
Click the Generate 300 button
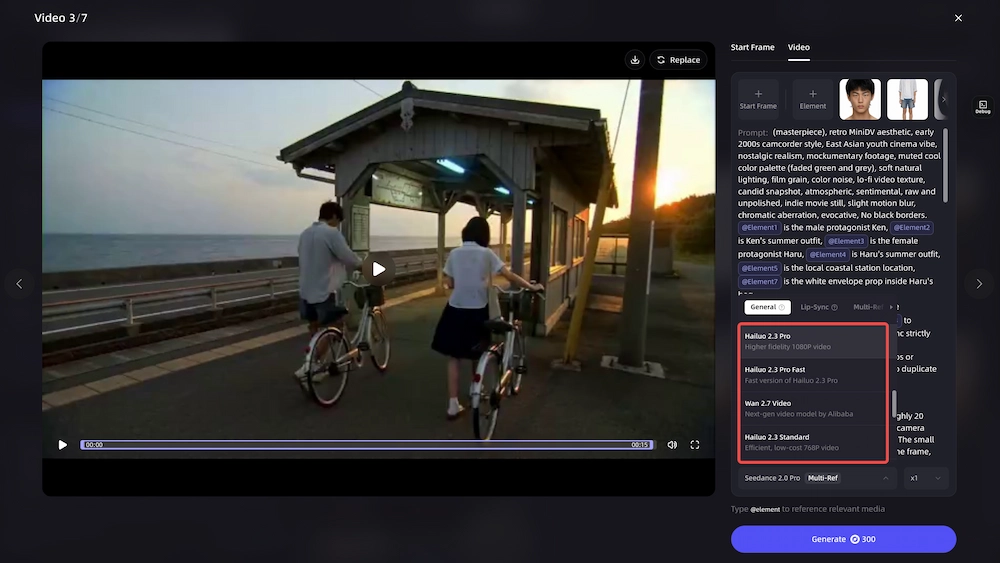click(843, 539)
